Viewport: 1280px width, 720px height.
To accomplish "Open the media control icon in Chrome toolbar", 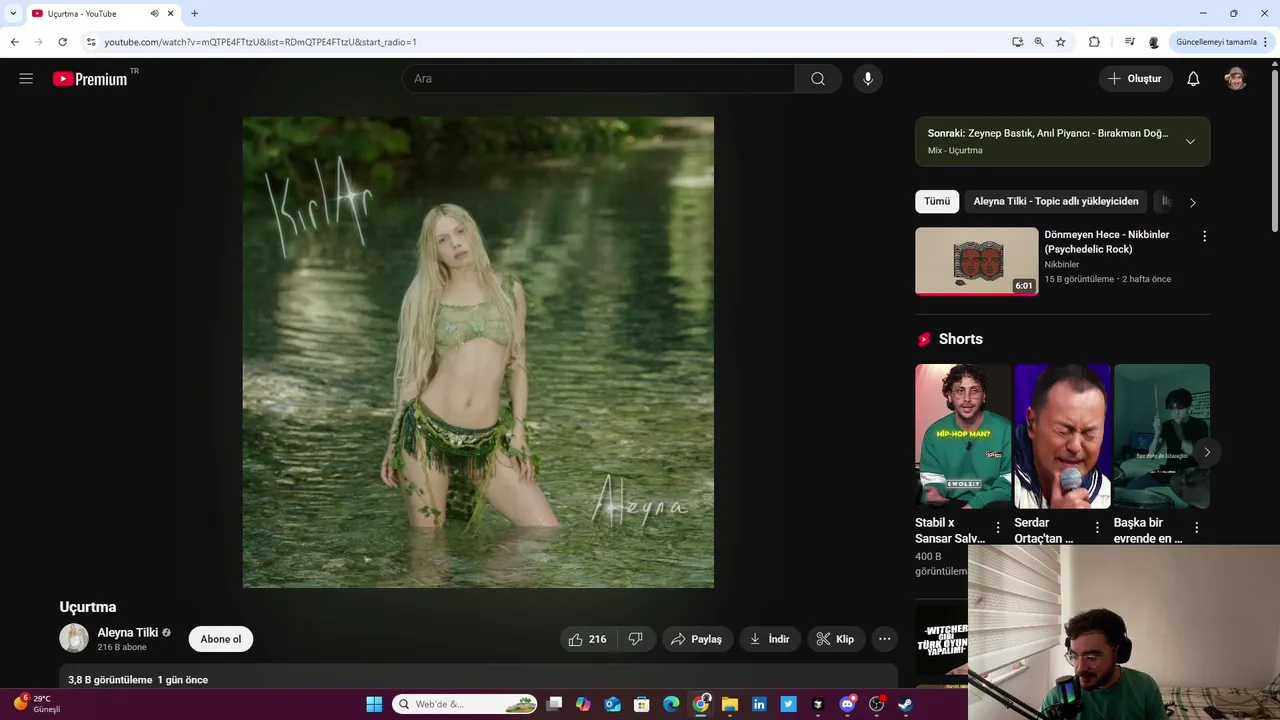I will coord(1129,42).
